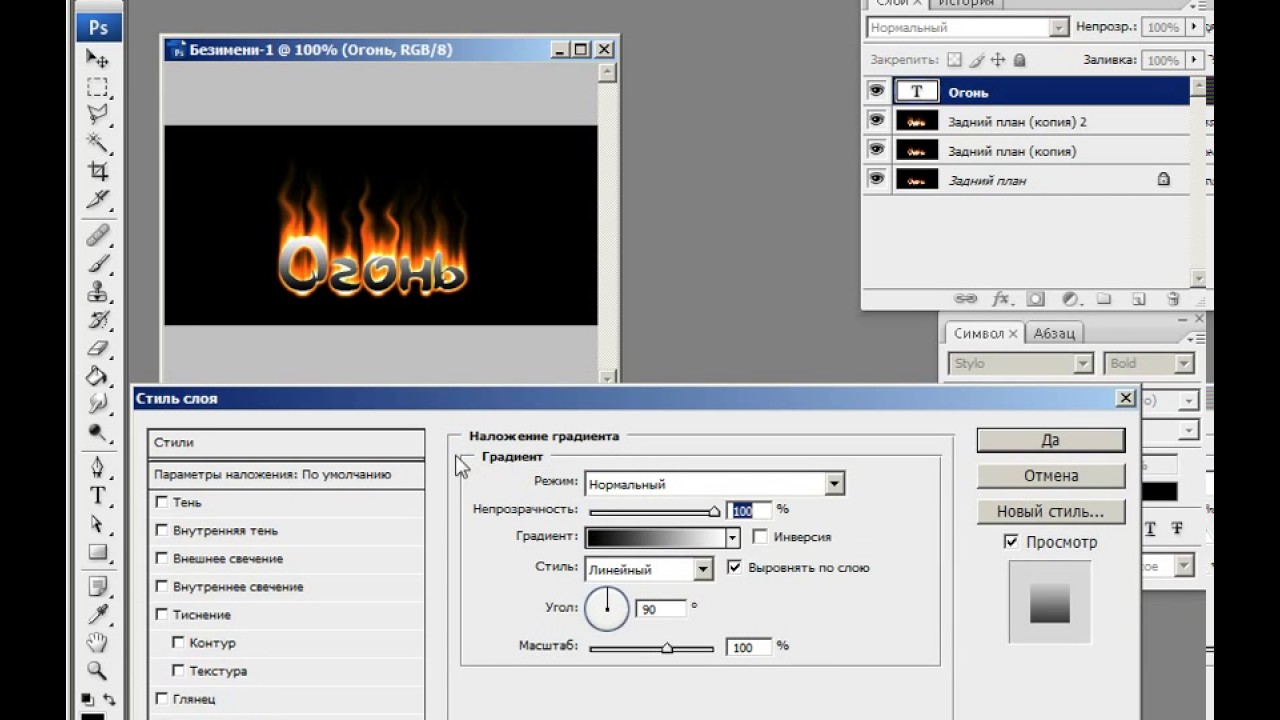The width and height of the screenshot is (1280, 720).
Task: Select the Pen tool
Action: [x=97, y=468]
